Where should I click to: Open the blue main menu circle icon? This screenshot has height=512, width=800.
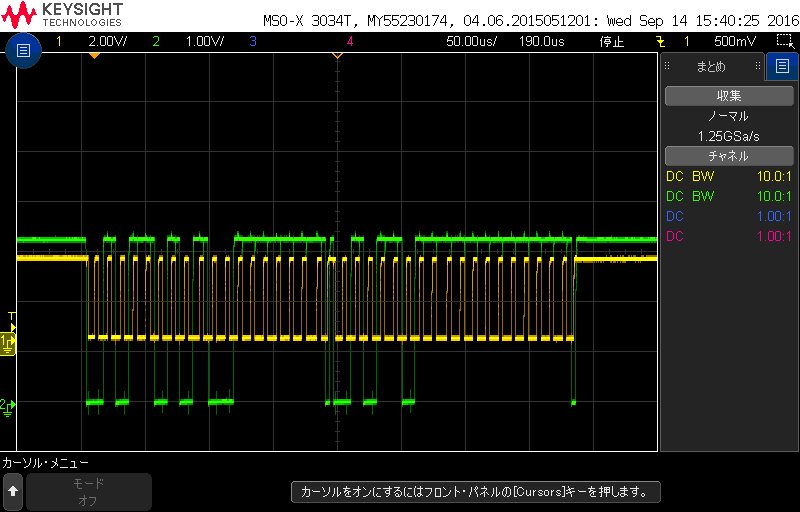tap(23, 50)
